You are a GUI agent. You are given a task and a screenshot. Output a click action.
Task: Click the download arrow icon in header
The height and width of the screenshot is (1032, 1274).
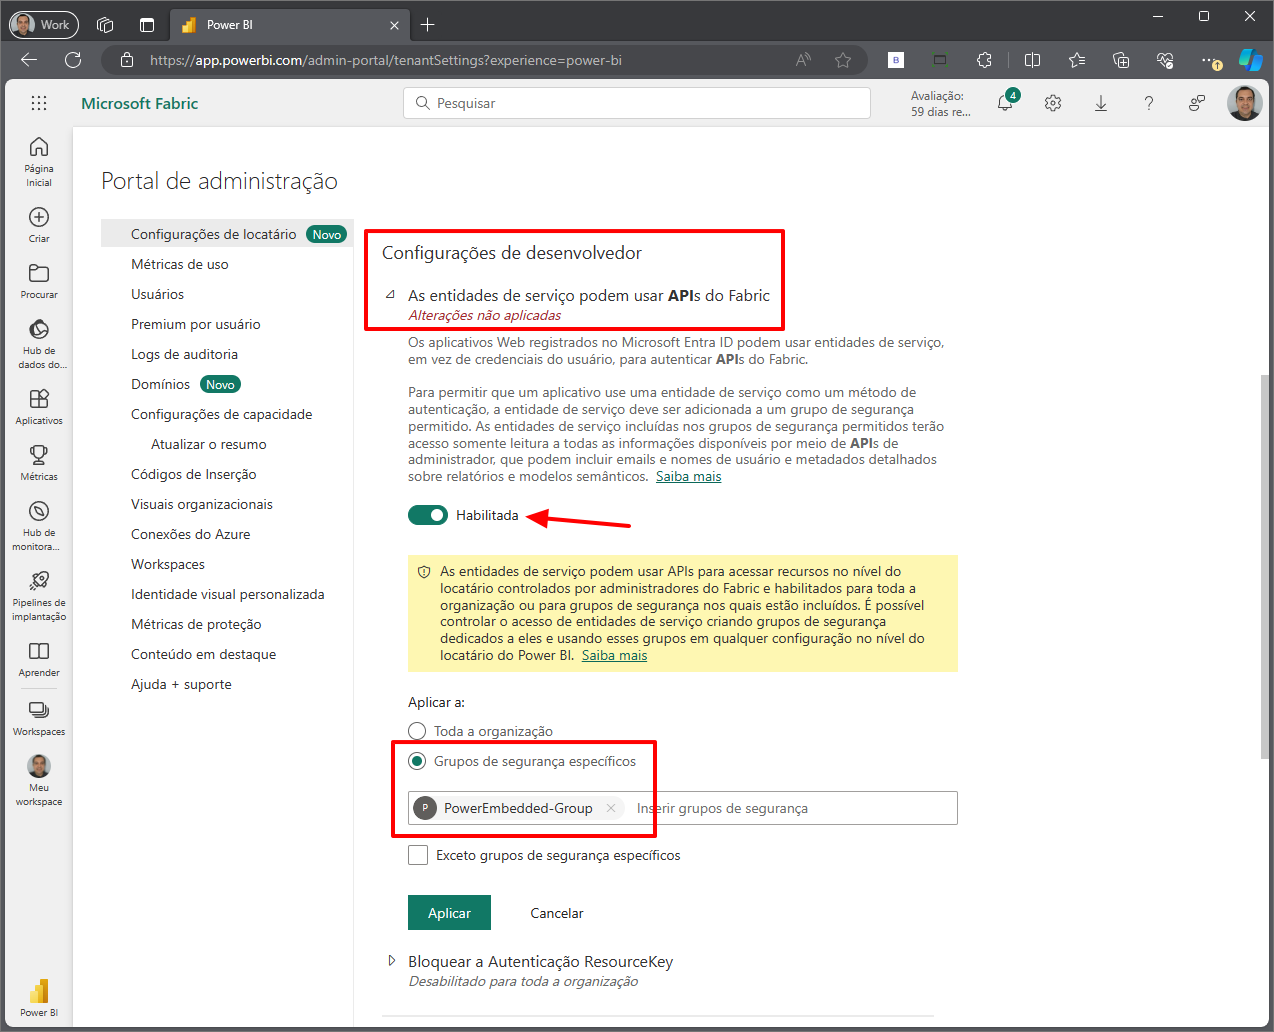(x=1101, y=103)
